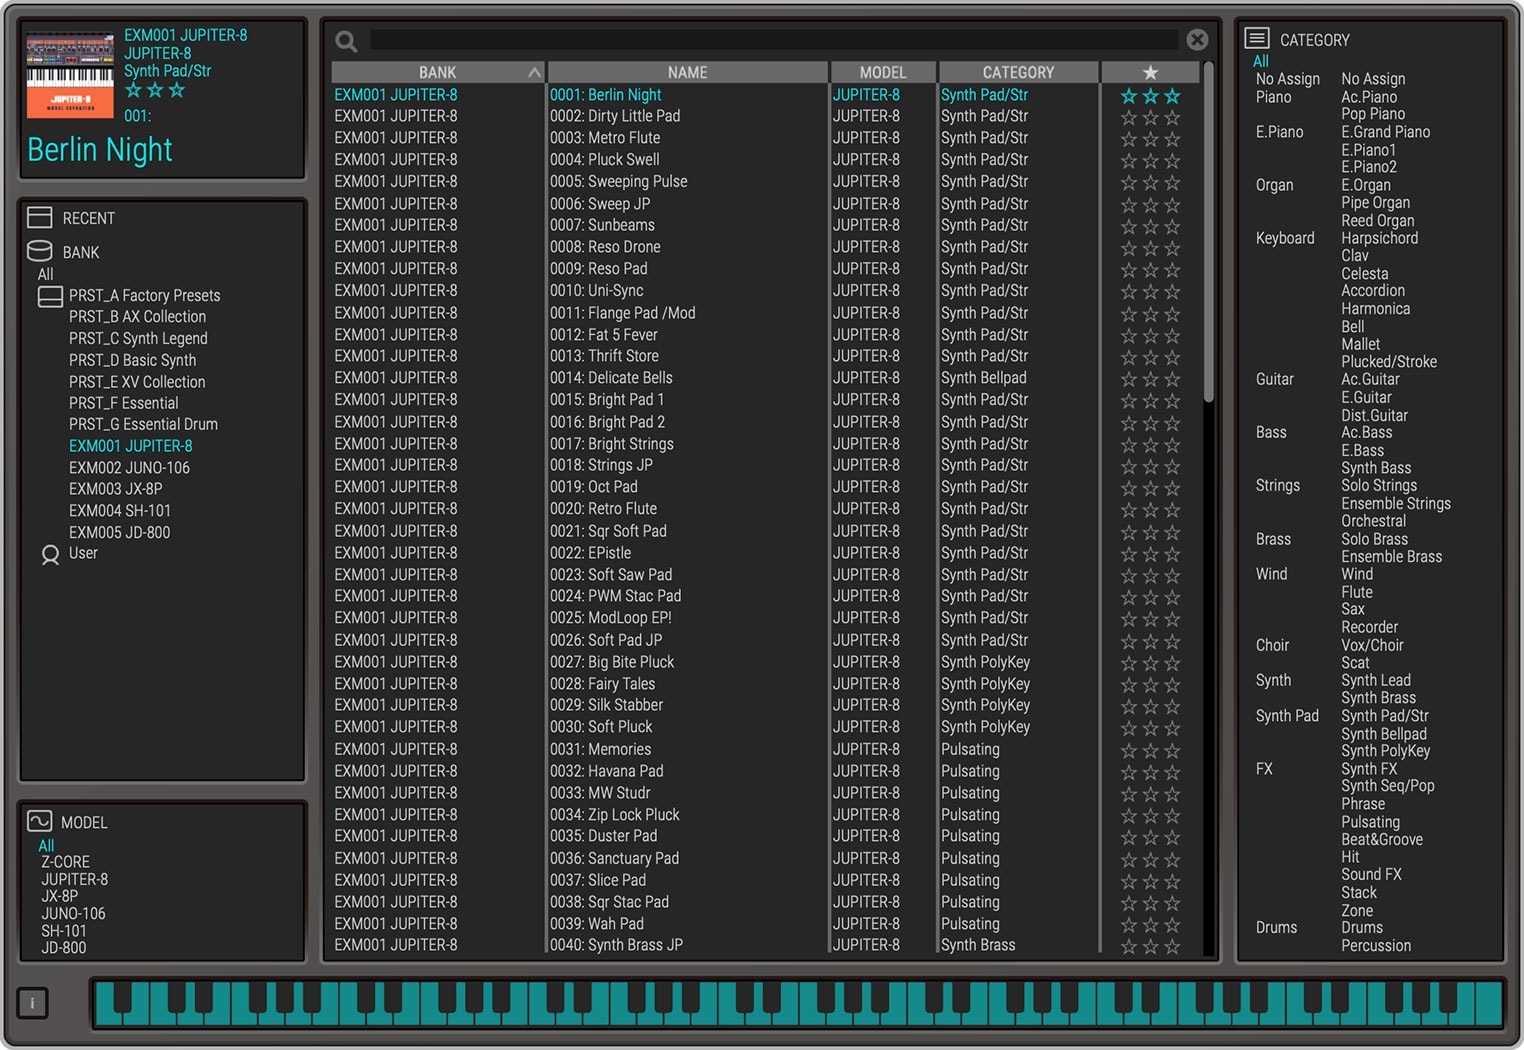
Task: Filter category by Pipe Organ
Action: (1375, 202)
